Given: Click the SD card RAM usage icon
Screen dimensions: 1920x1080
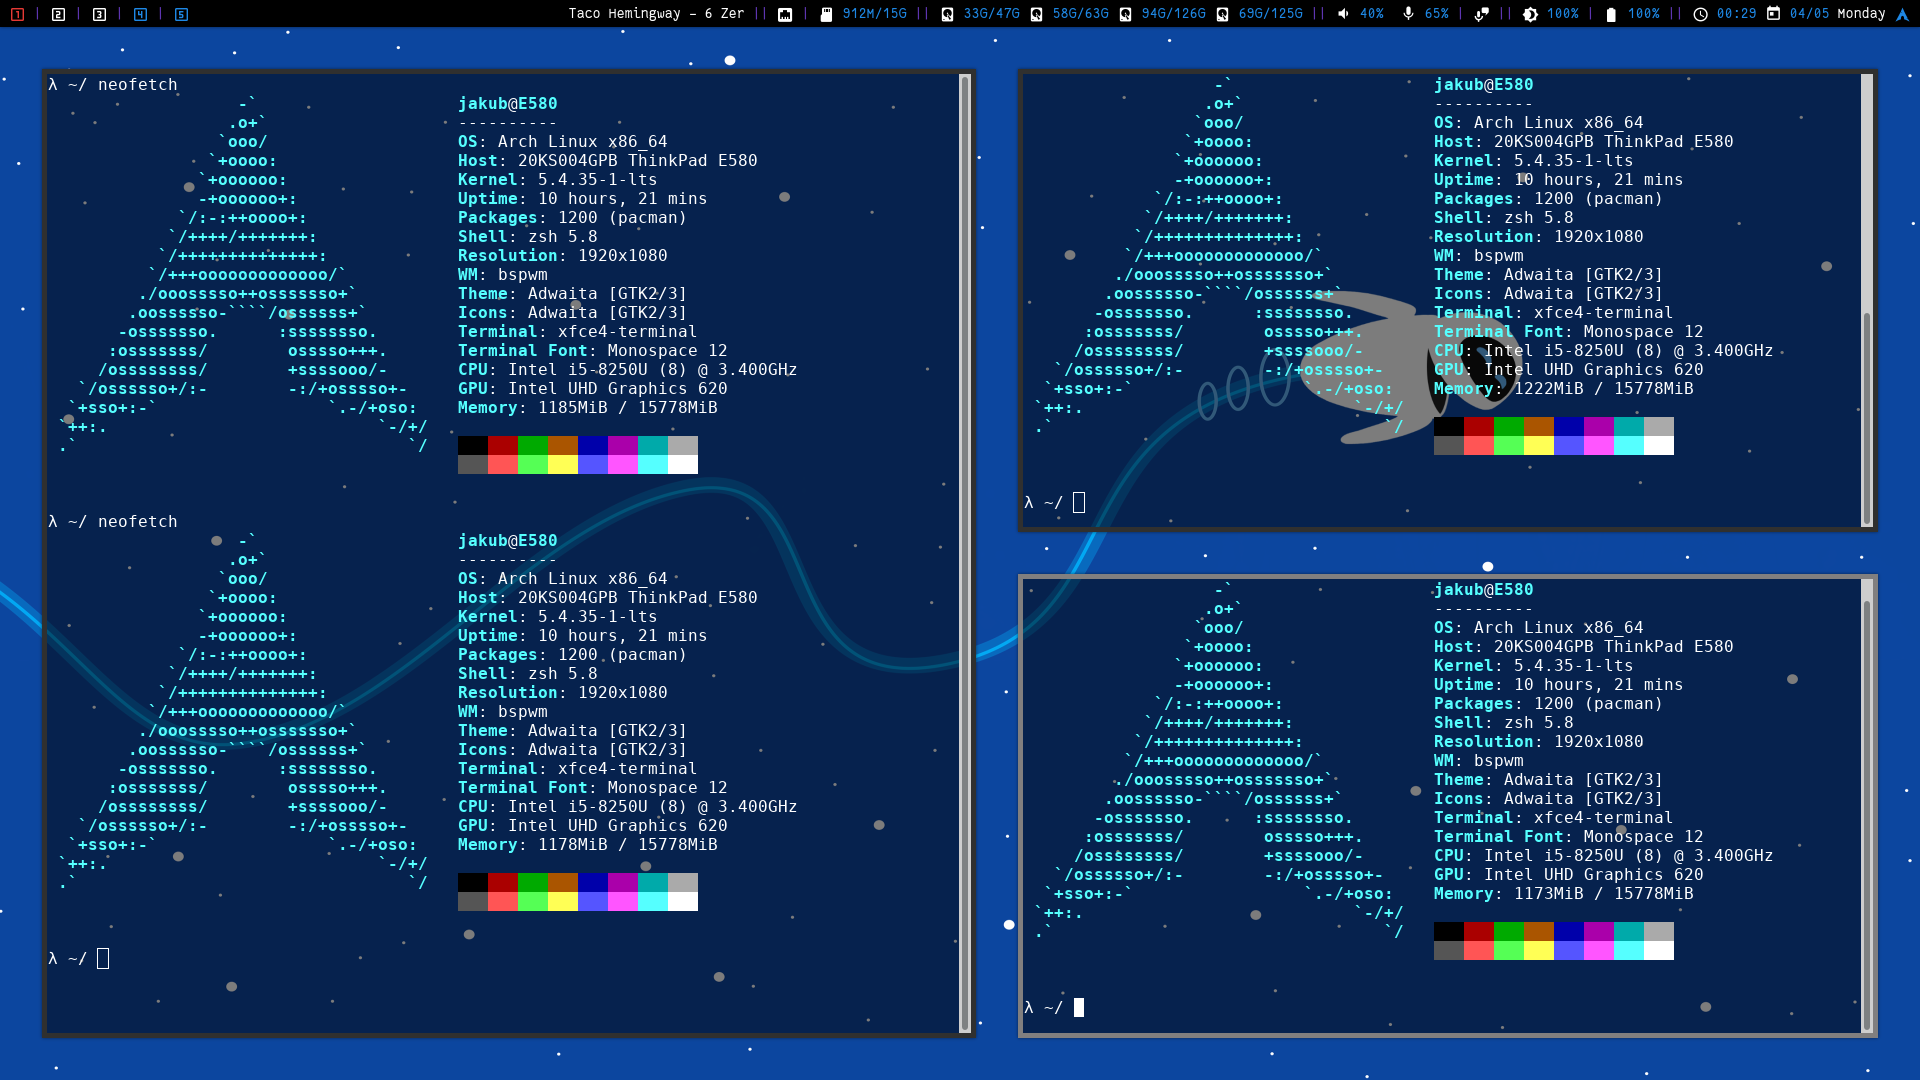Looking at the screenshot, I should pos(826,14).
